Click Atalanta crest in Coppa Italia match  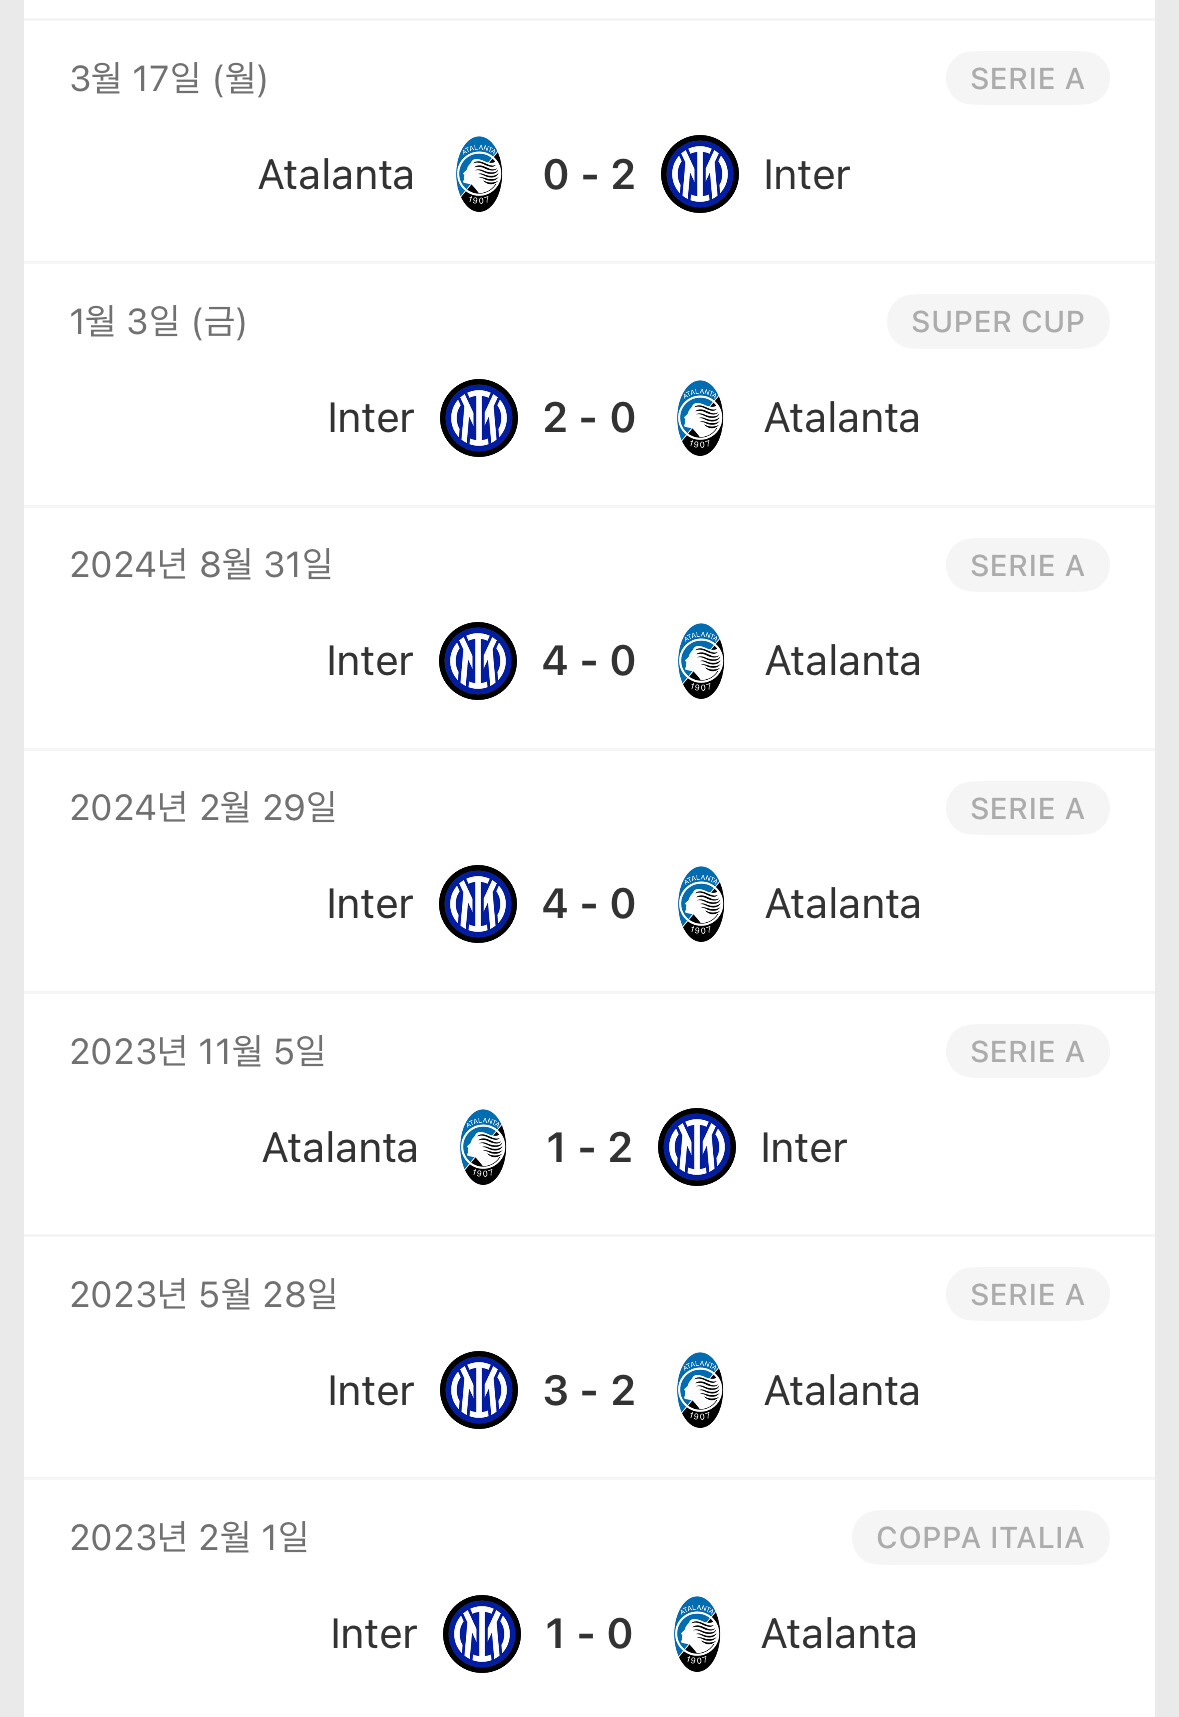pos(697,1634)
